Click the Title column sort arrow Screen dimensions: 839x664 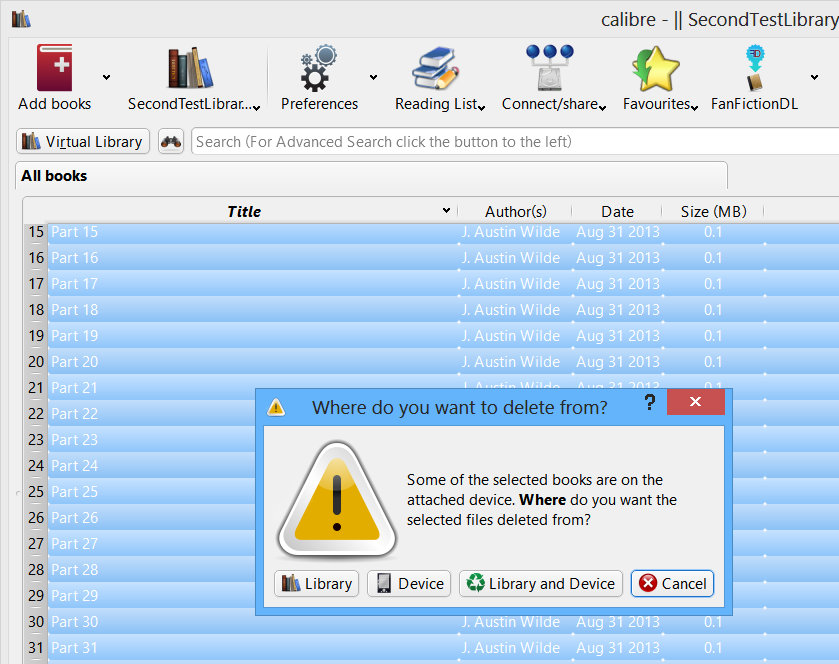(446, 211)
